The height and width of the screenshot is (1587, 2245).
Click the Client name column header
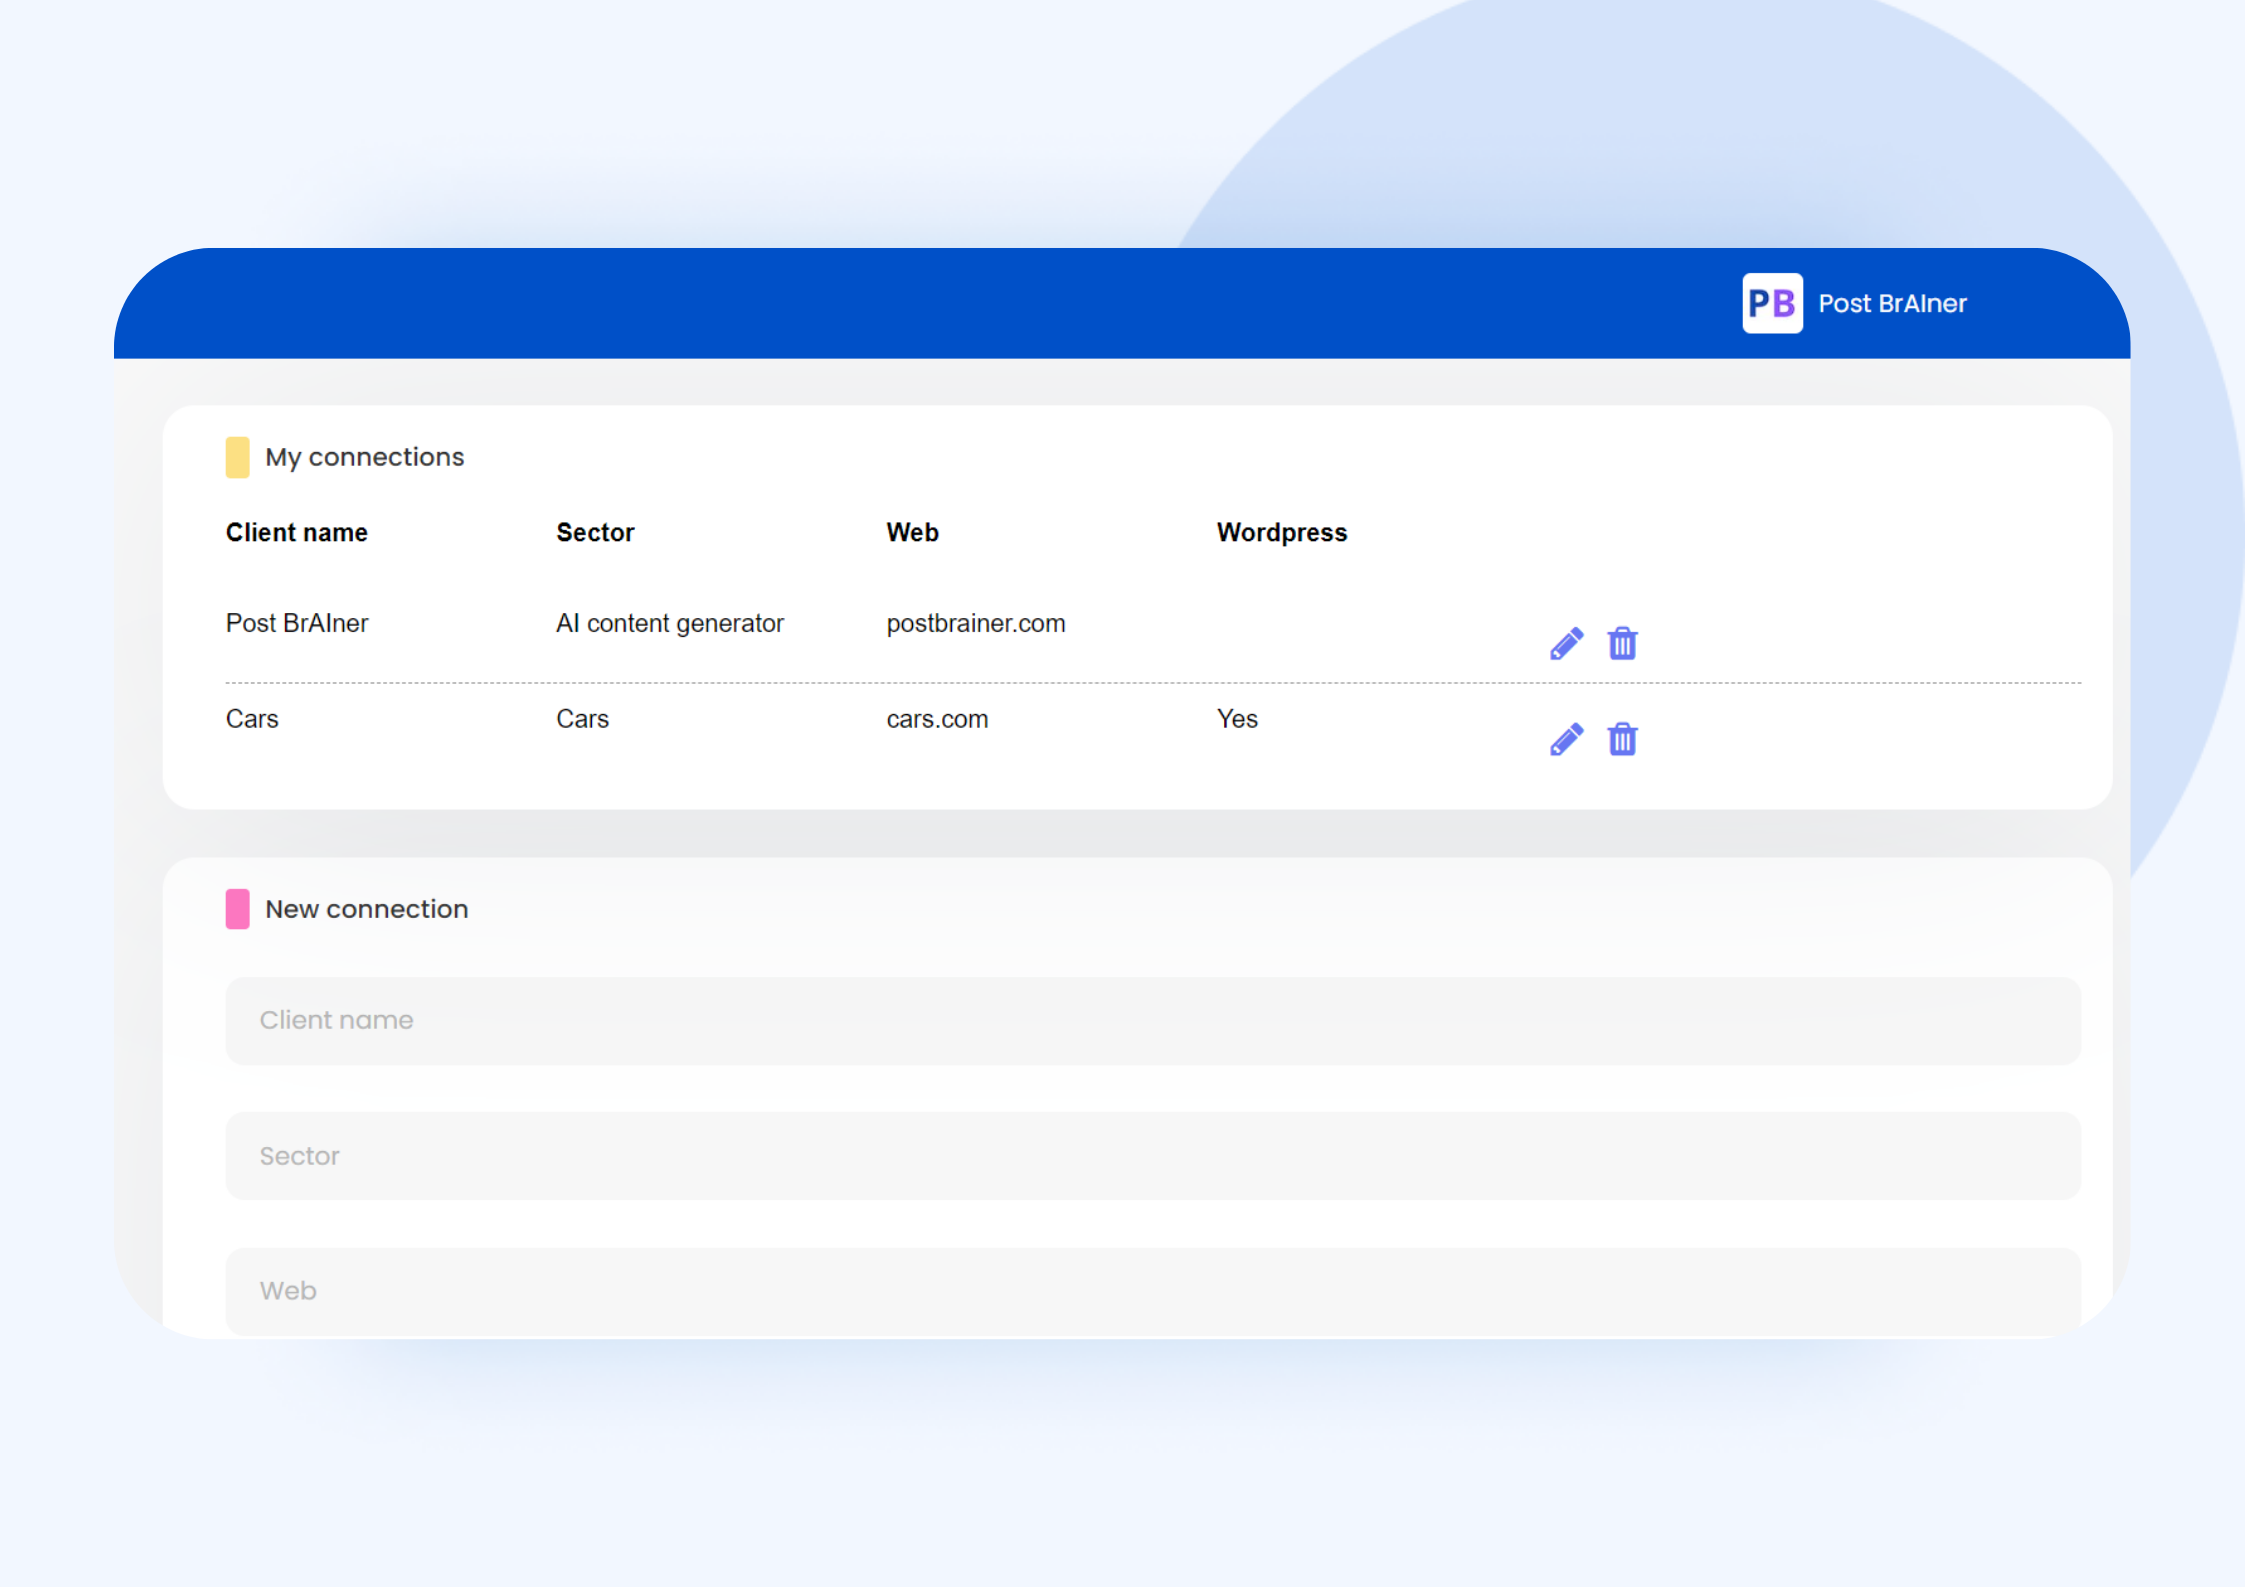(296, 532)
